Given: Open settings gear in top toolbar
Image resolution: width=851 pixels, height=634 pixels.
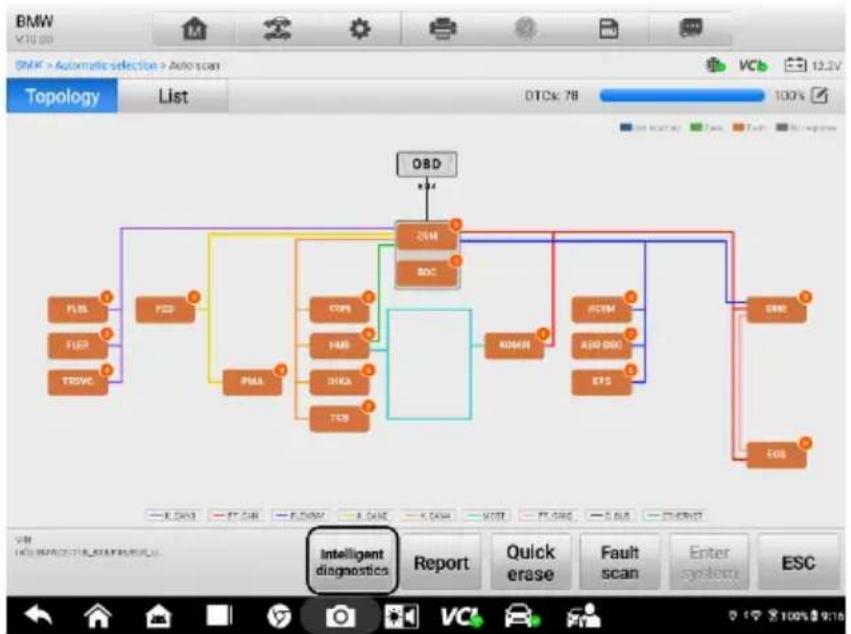Looking at the screenshot, I should point(360,28).
